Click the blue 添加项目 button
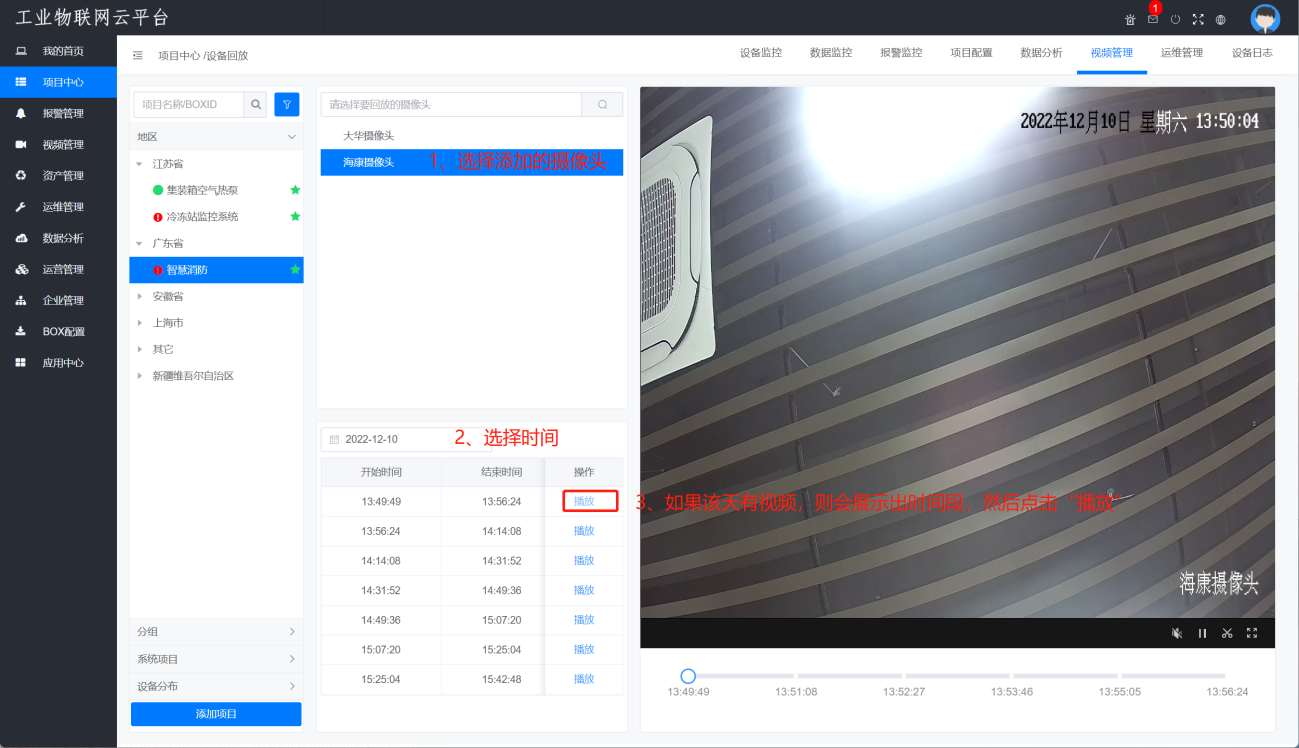Image resolution: width=1299 pixels, height=748 pixels. click(216, 714)
